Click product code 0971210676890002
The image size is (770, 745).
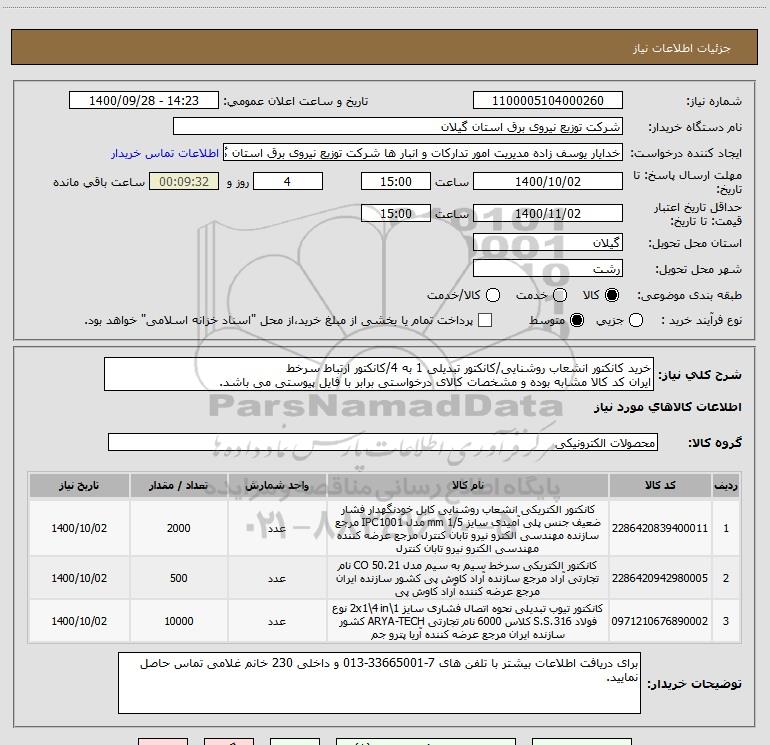point(660,621)
